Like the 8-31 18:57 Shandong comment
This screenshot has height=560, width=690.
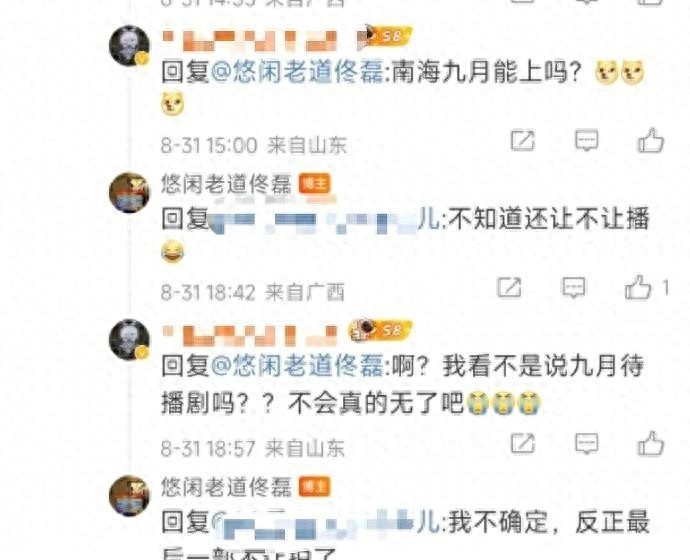point(651,443)
